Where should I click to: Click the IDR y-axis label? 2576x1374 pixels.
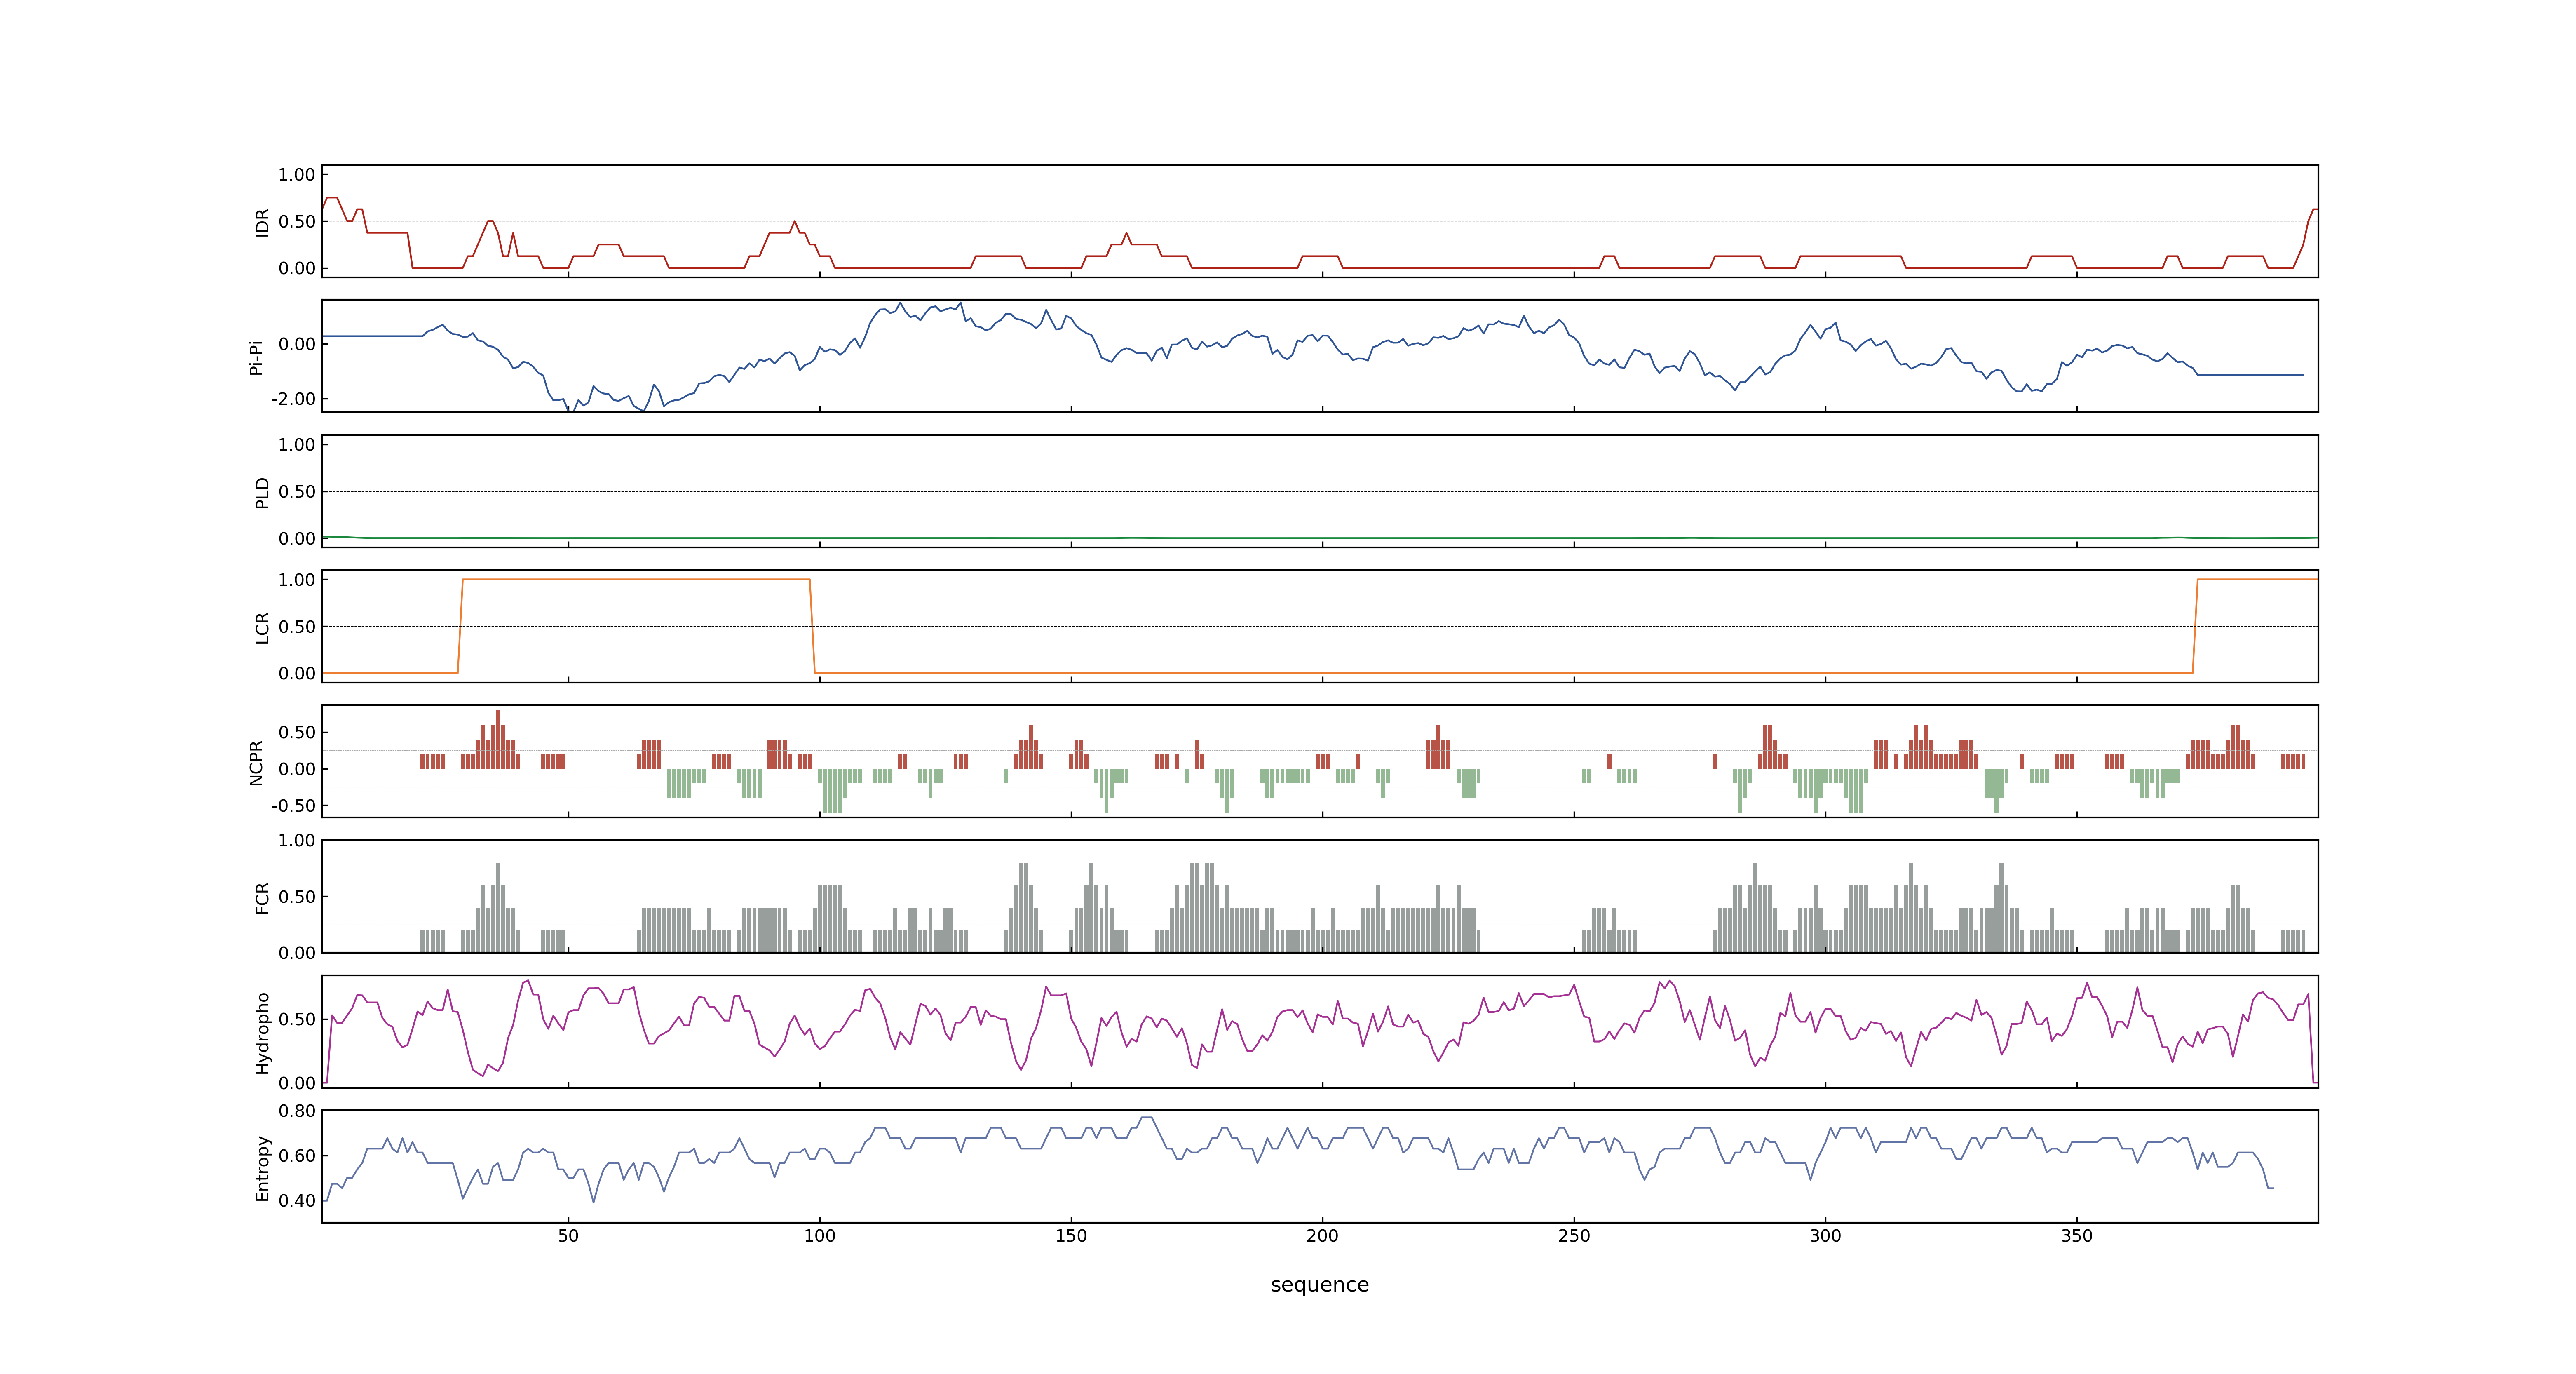click(x=262, y=222)
